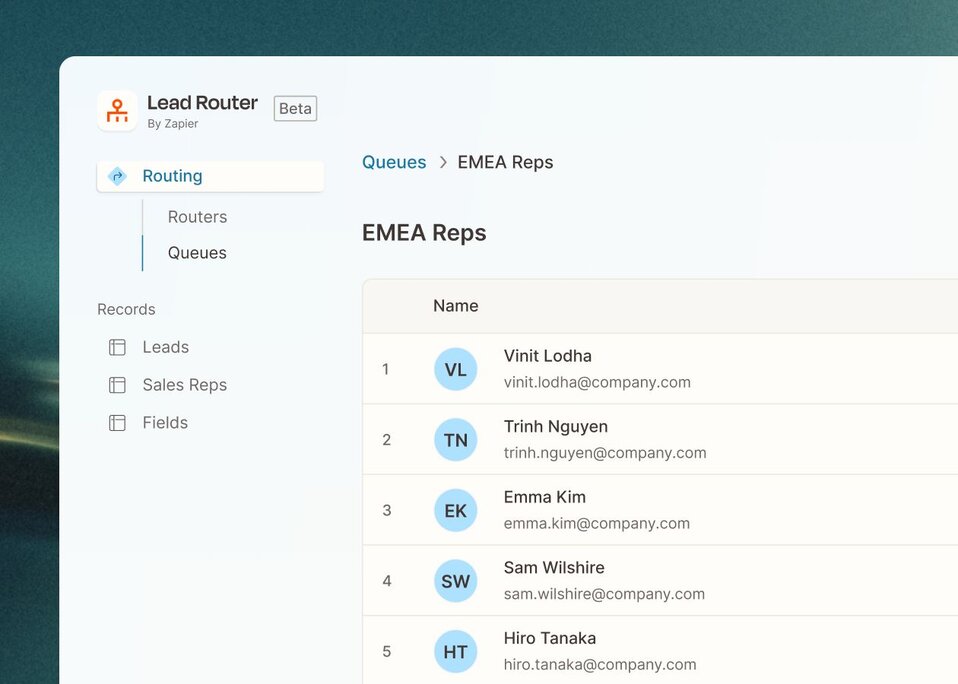Click Sam Wilshire's SW avatar
This screenshot has width=958, height=684.
tap(455, 581)
